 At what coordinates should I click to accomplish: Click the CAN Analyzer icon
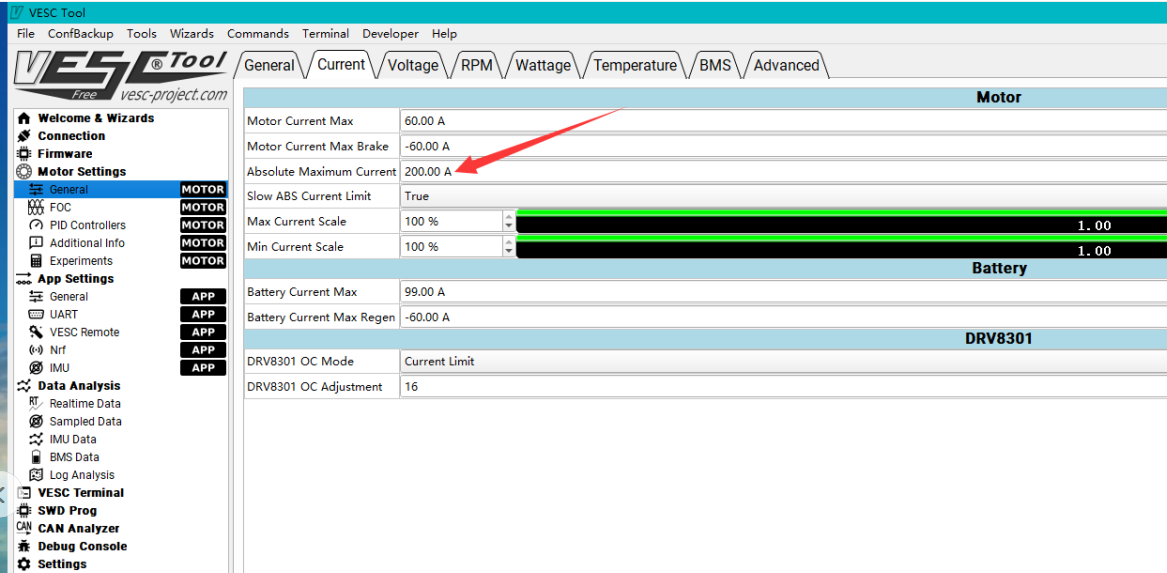click(x=24, y=528)
